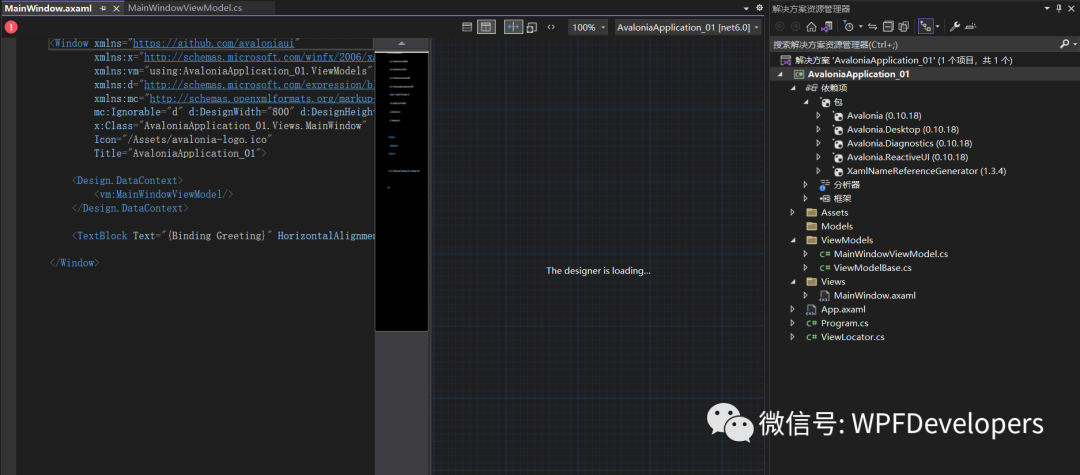Click the Solution Explorer Forward arrow
This screenshot has width=1080, height=475.
tap(796, 26)
